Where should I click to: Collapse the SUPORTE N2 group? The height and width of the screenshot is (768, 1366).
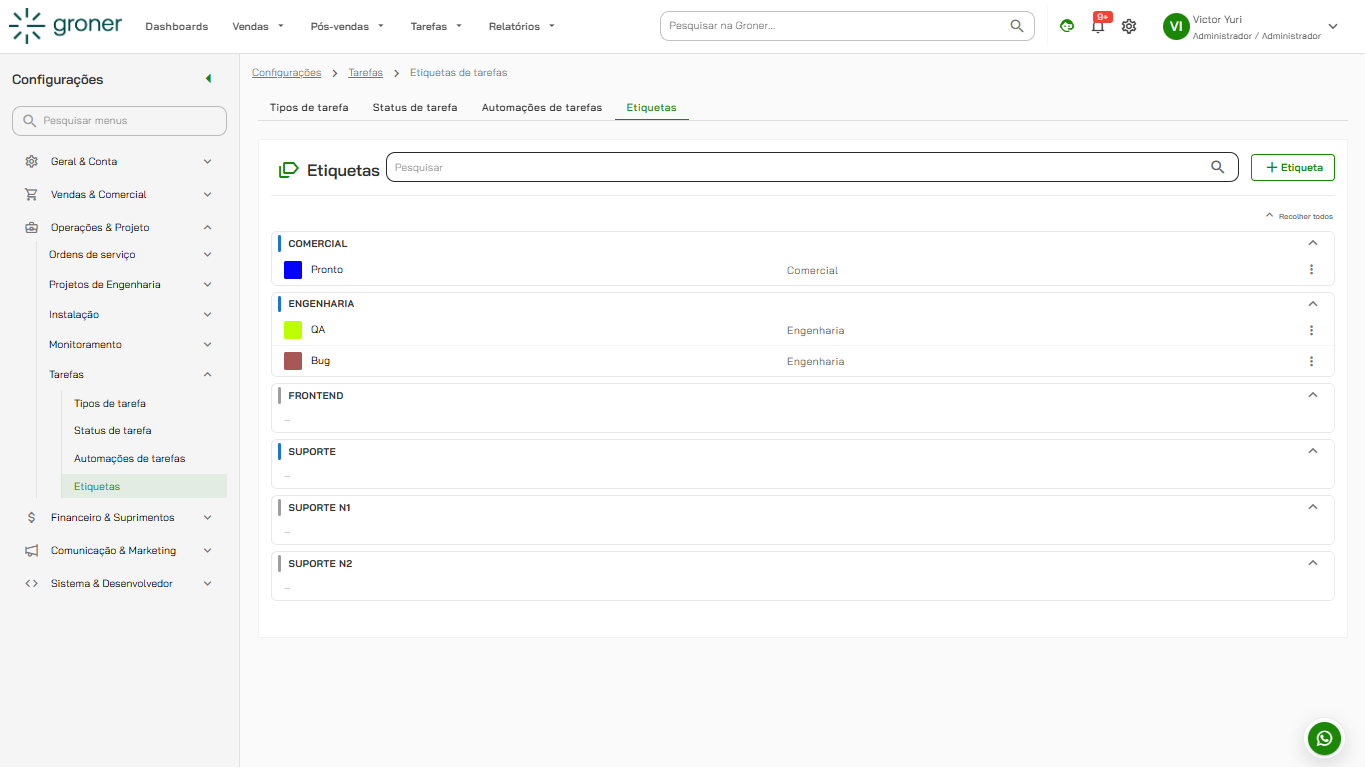click(1313, 563)
